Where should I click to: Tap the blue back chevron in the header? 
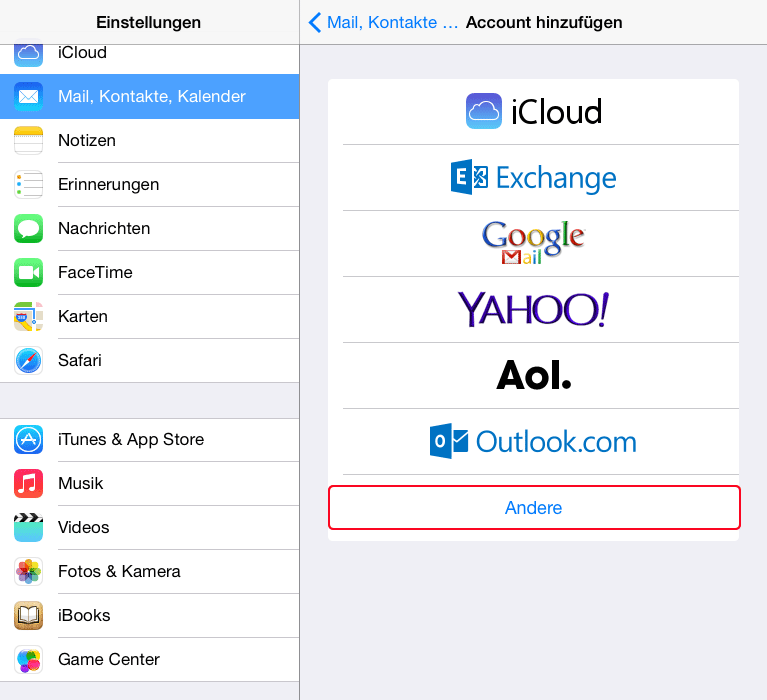point(315,23)
